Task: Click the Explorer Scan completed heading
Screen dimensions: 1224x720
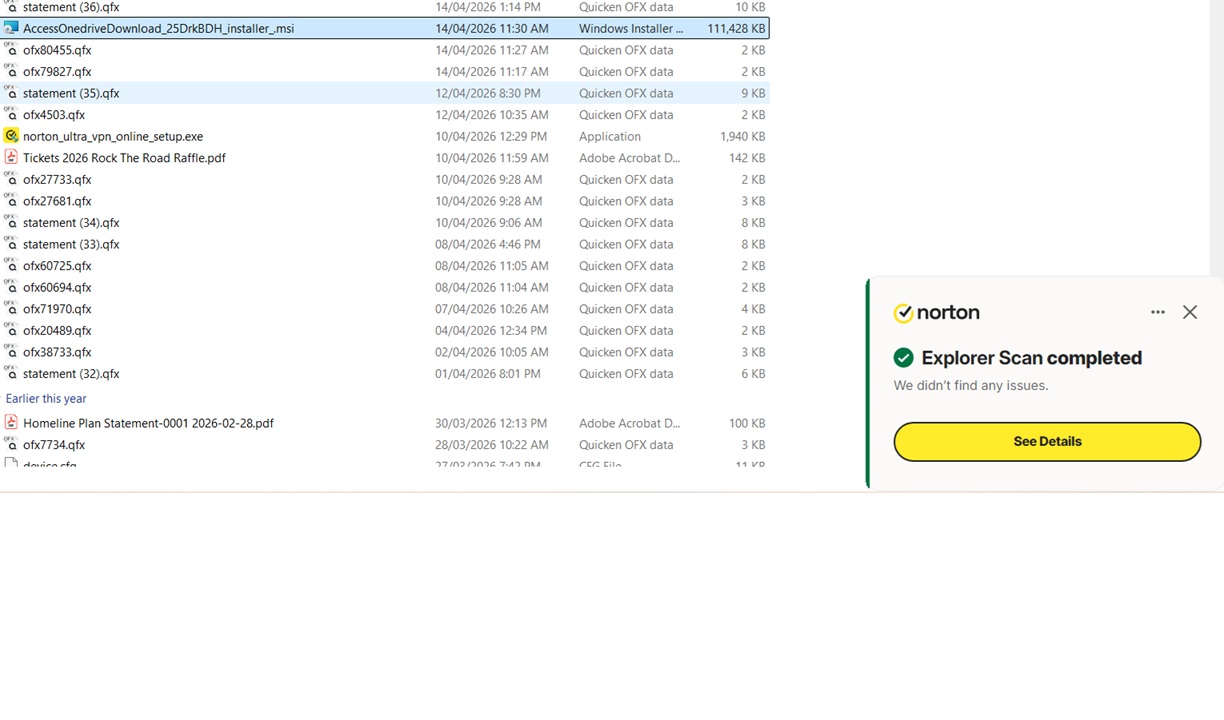Action: (x=1032, y=358)
